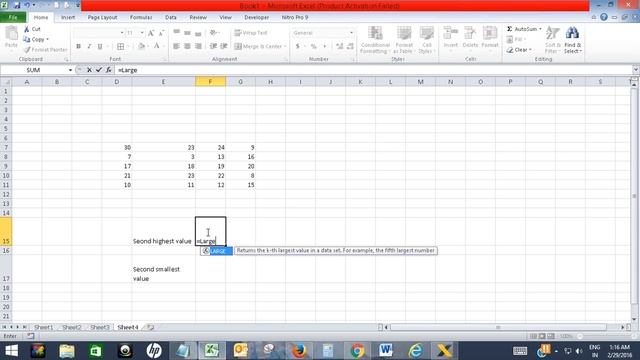Open the Borders button
The width and height of the screenshot is (640, 360).
[120, 47]
